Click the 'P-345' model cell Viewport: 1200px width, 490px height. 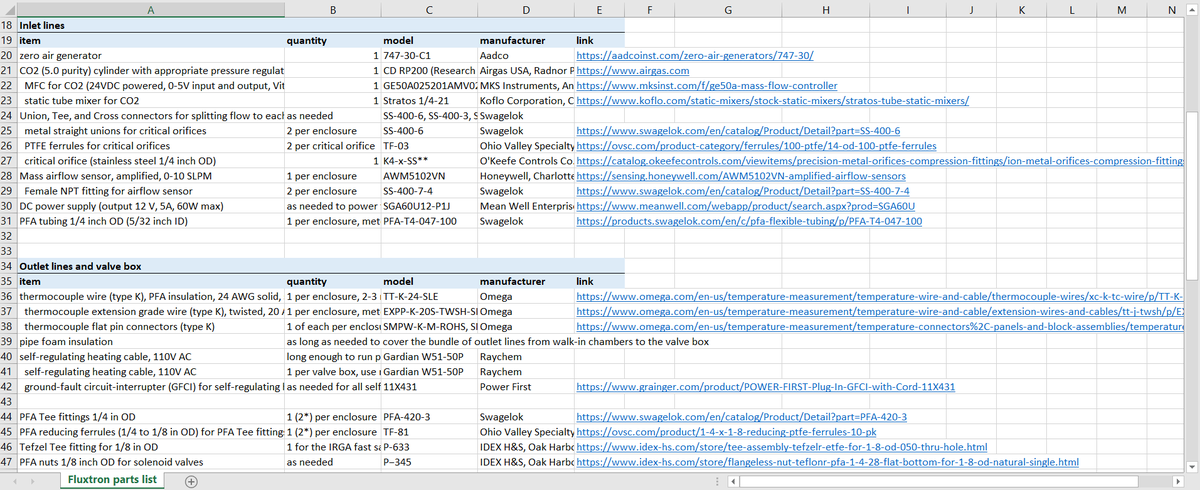pyautogui.click(x=429, y=462)
